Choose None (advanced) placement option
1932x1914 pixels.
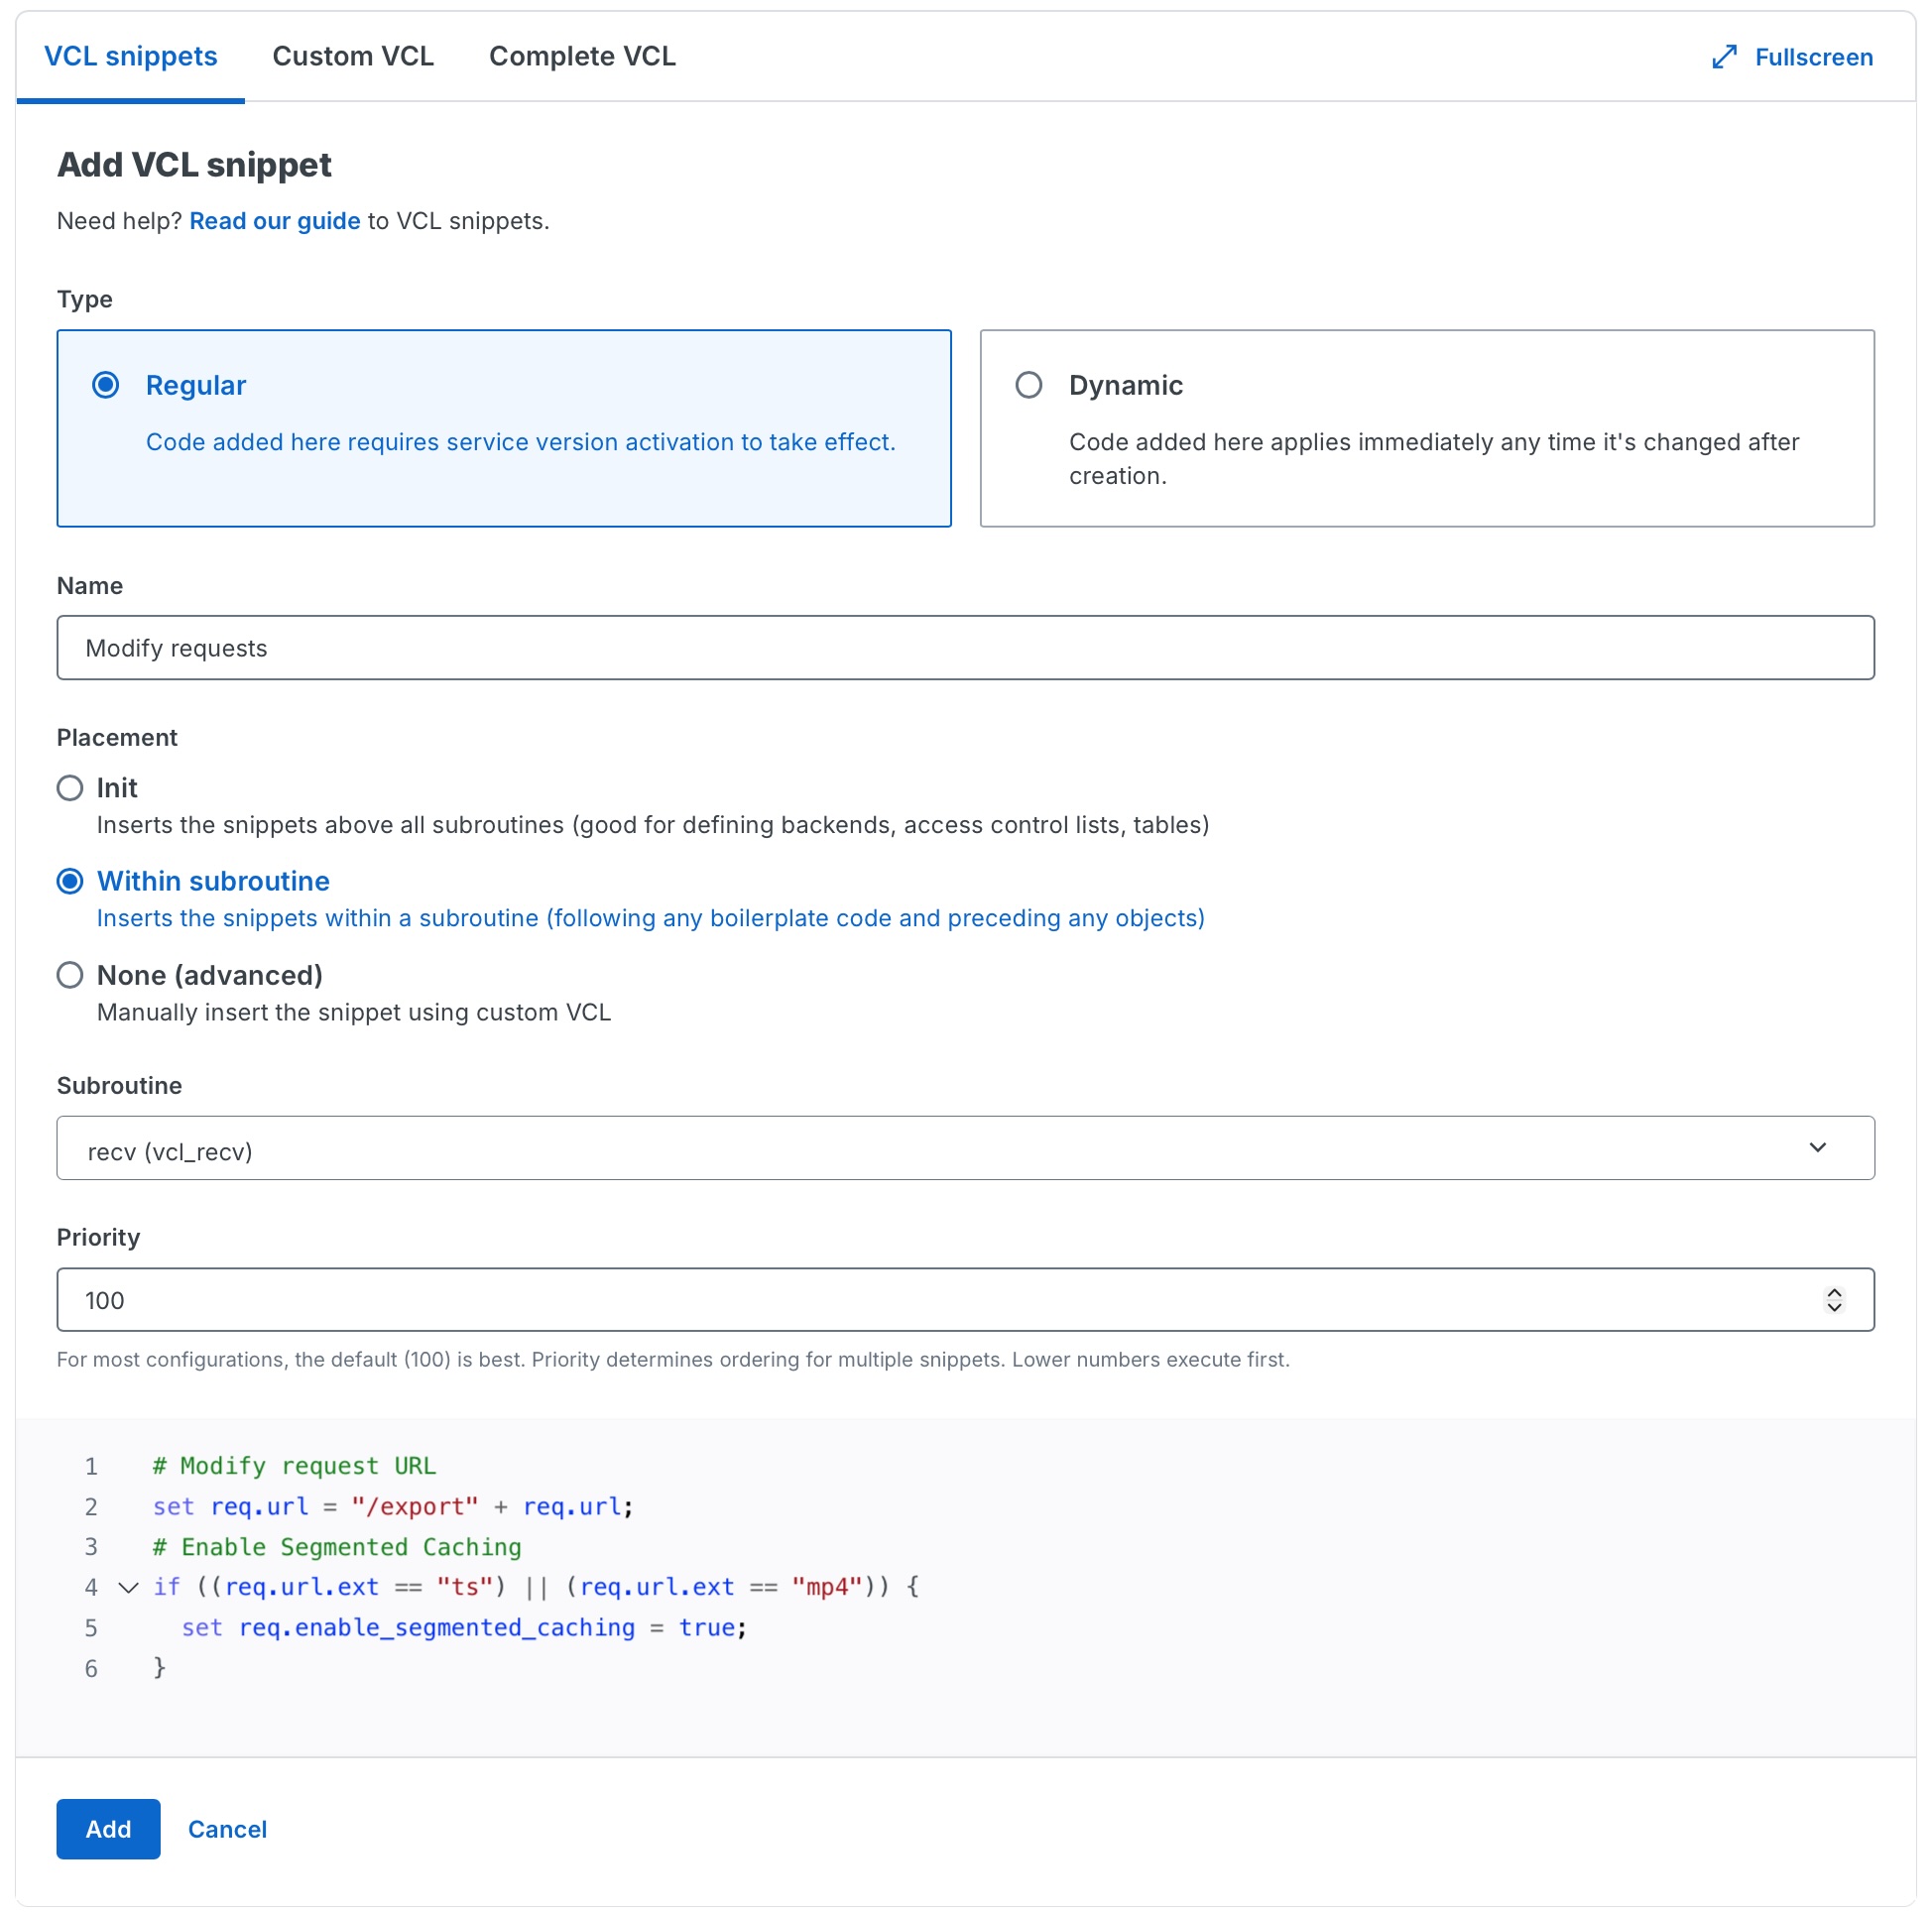[70, 975]
